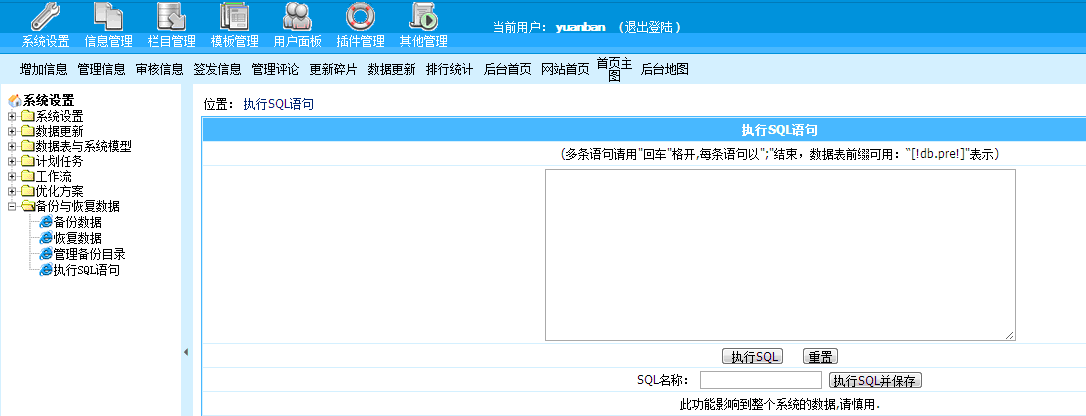1086x416 pixels.
Task: Open 后台地图 in submenu bar
Action: [x=665, y=69]
